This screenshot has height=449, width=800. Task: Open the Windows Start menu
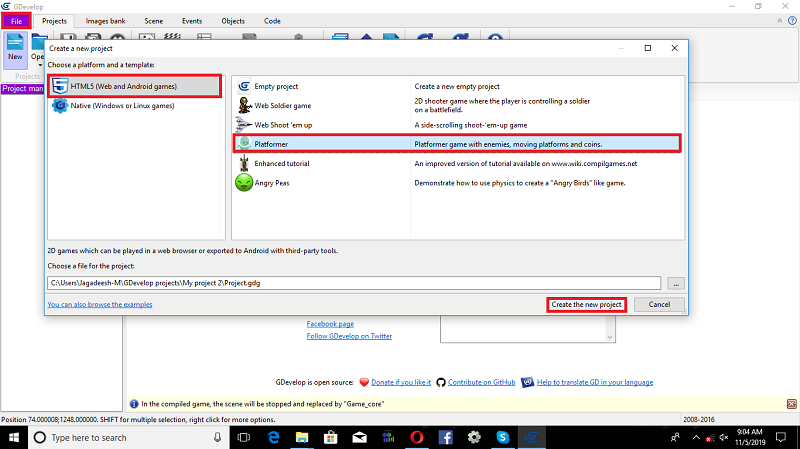pyautogui.click(x=14, y=438)
